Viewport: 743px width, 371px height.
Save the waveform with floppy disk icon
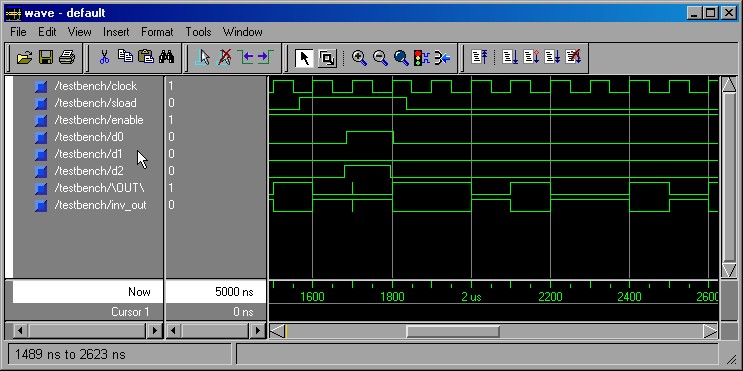(45, 58)
